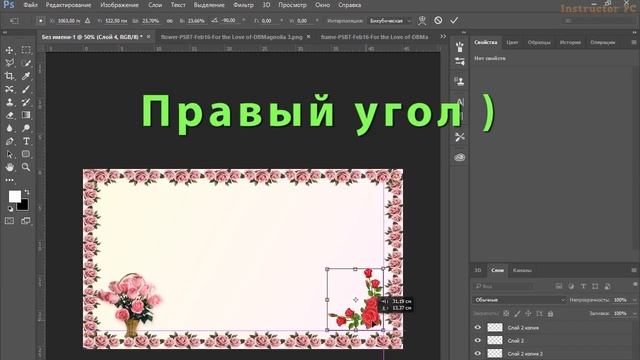
Task: Change screen mode icon in toolbar
Action: point(26,221)
